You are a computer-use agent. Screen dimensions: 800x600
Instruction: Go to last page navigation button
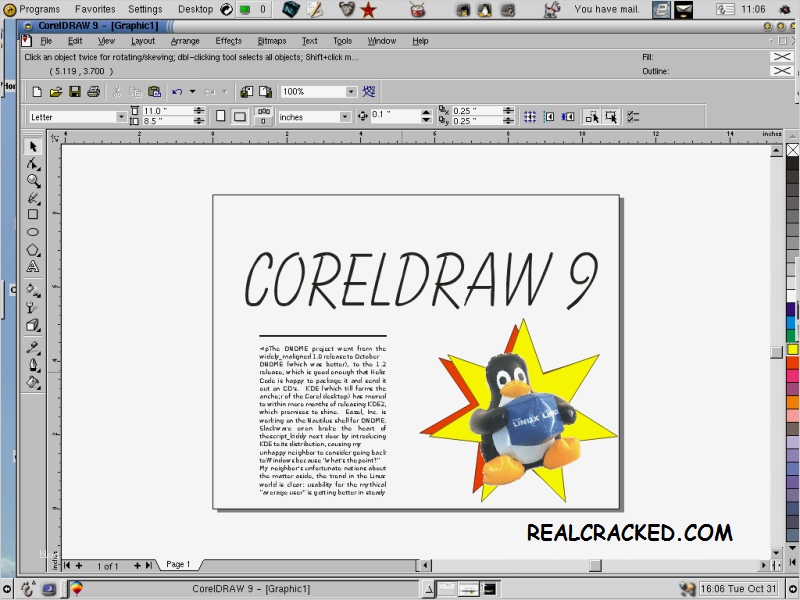click(x=148, y=565)
